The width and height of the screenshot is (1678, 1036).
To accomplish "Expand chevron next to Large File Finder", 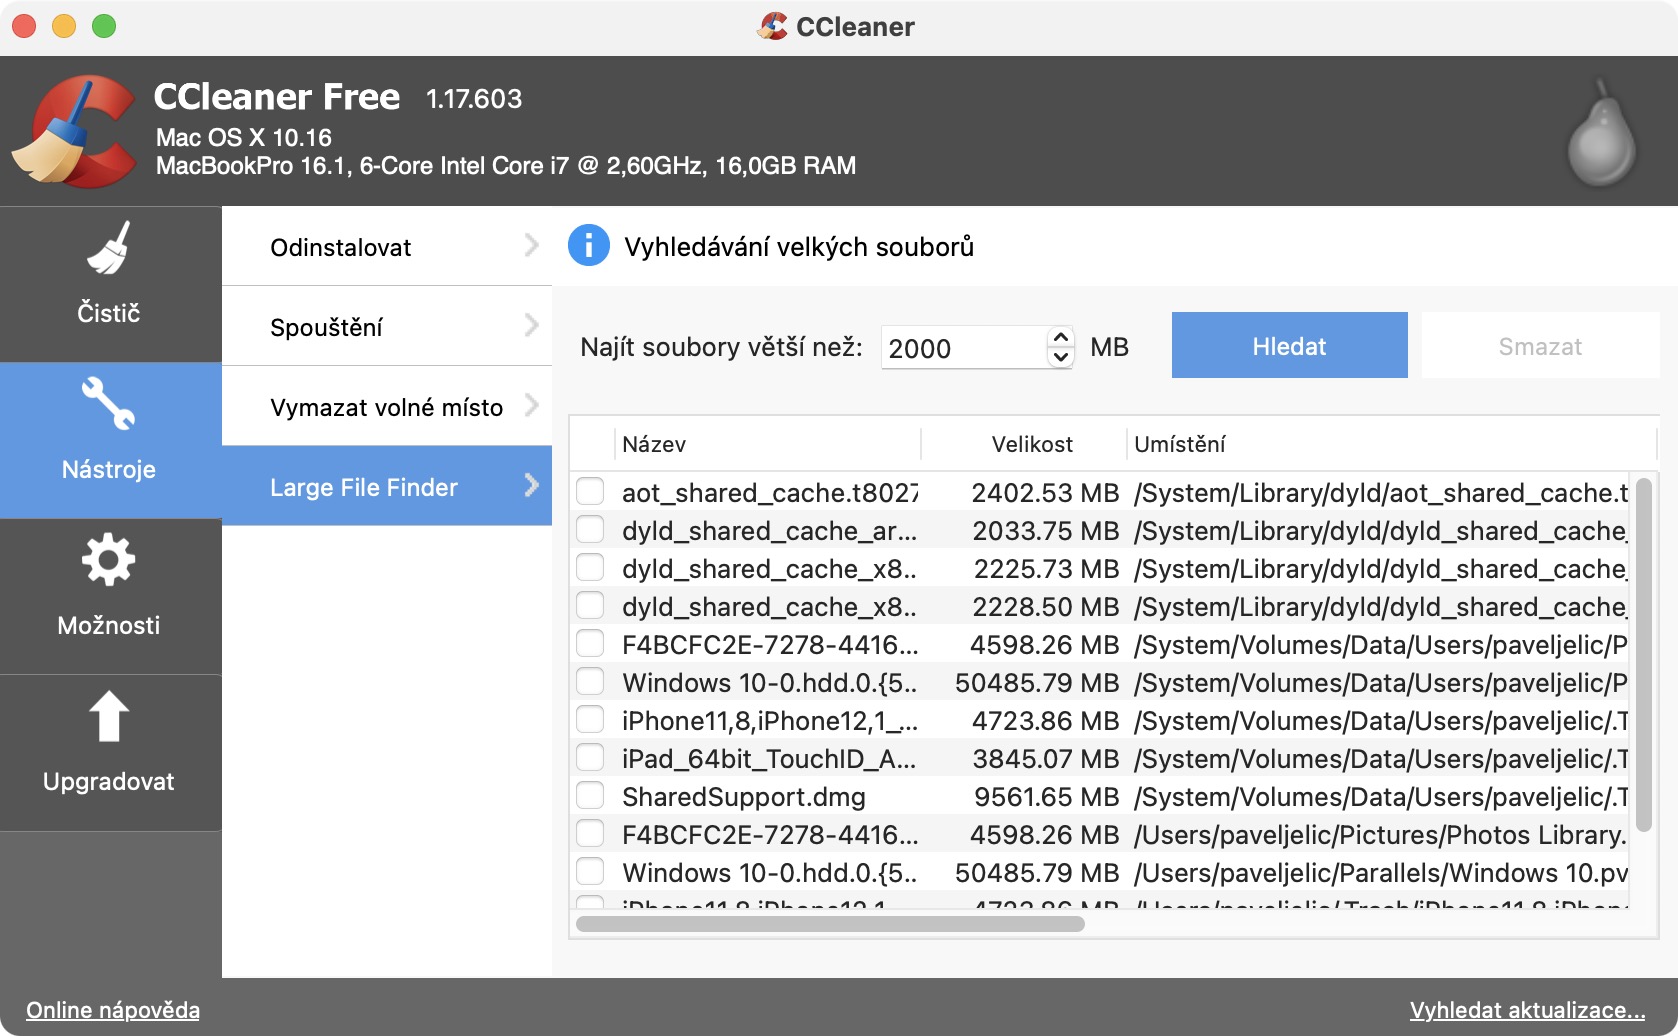I will (x=531, y=485).
